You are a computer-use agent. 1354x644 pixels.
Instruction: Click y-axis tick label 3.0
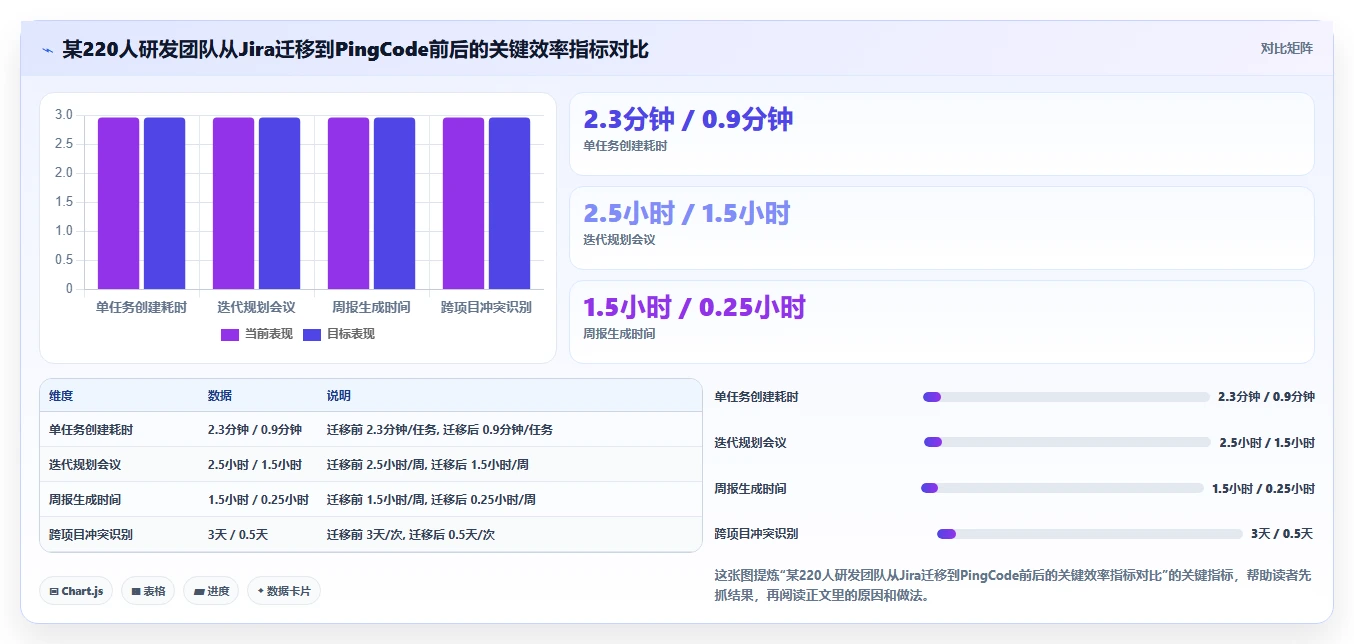coord(63,115)
